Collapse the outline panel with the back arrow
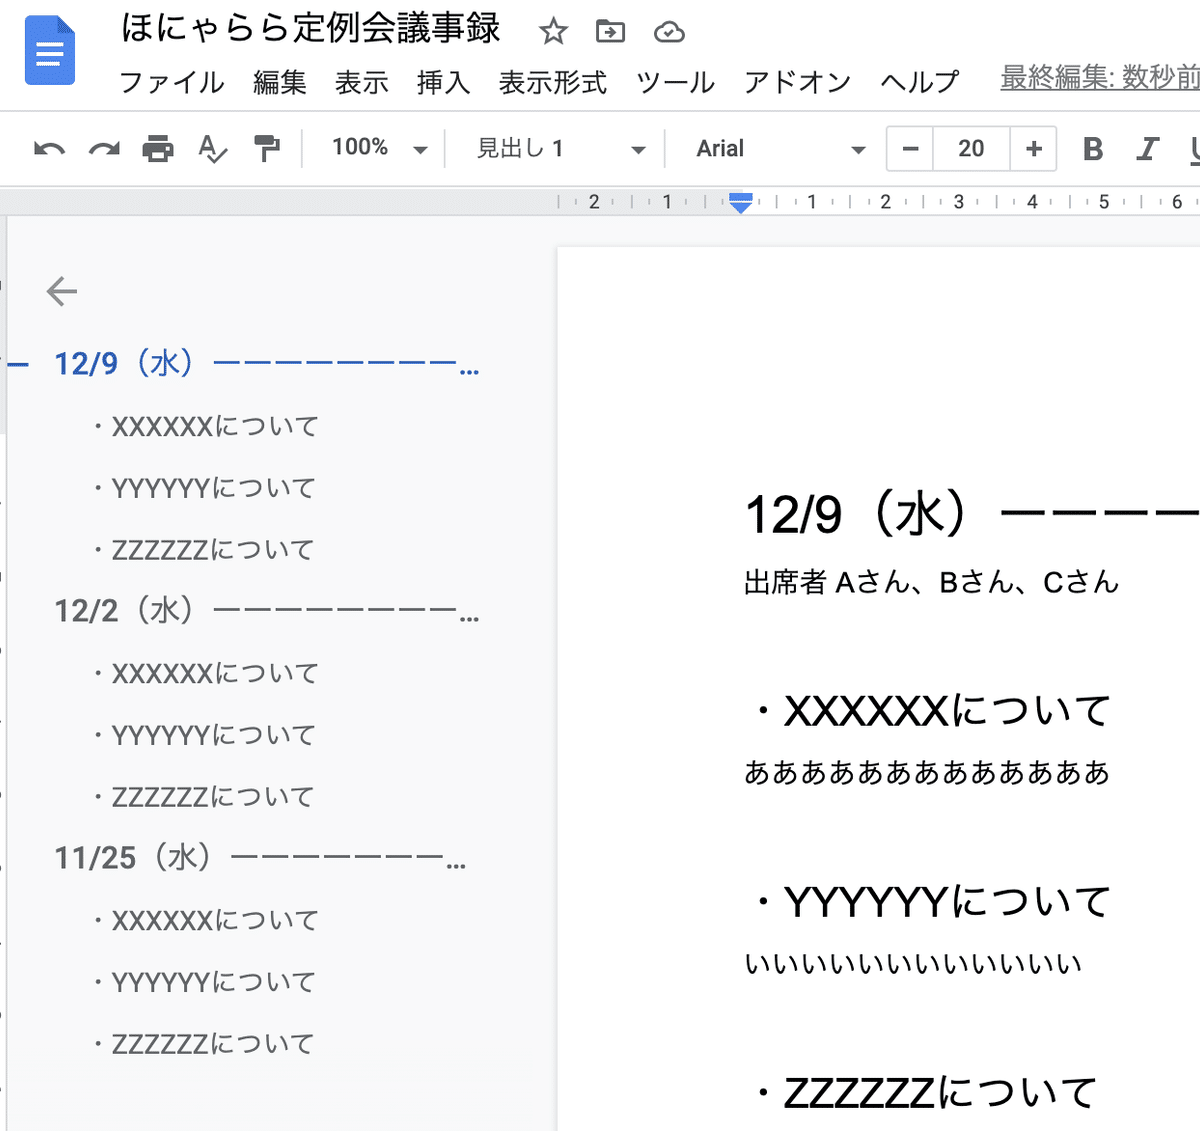1200x1131 pixels. click(x=61, y=291)
